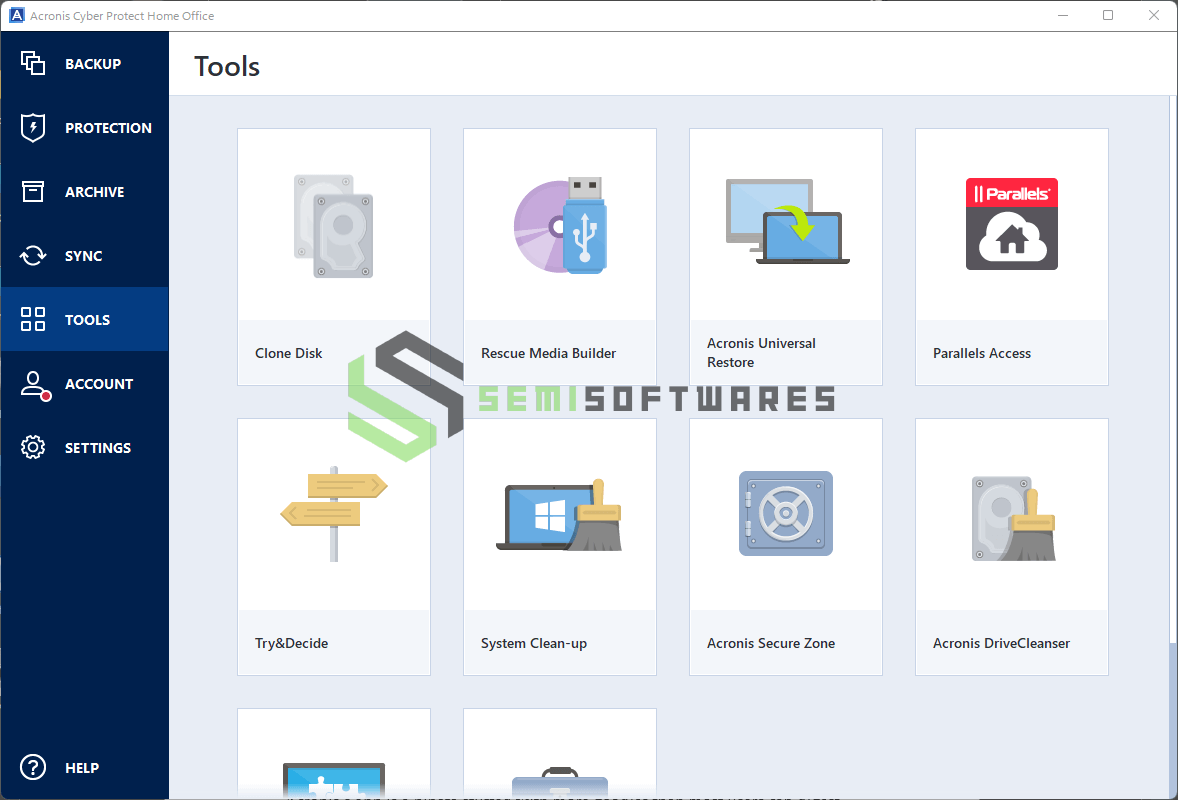The width and height of the screenshot is (1178, 800).
Task: Click the Parallels Access label
Action: (981, 353)
